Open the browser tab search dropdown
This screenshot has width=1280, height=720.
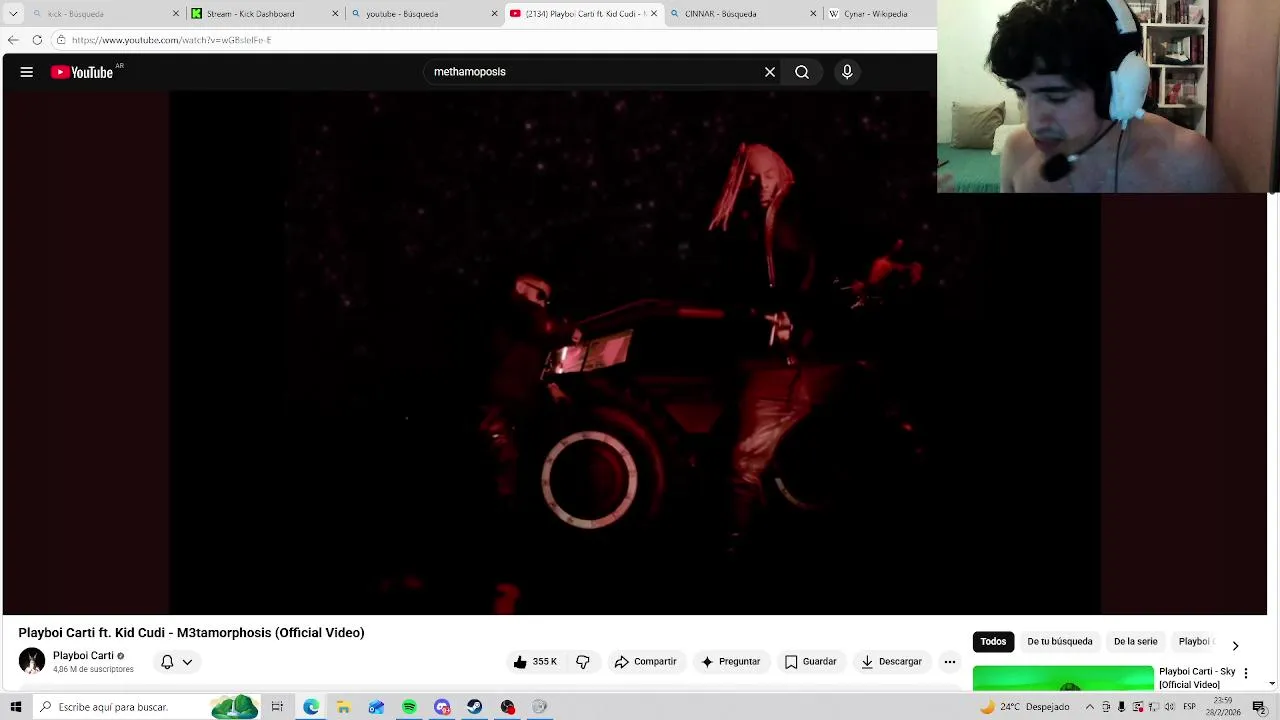click(13, 14)
